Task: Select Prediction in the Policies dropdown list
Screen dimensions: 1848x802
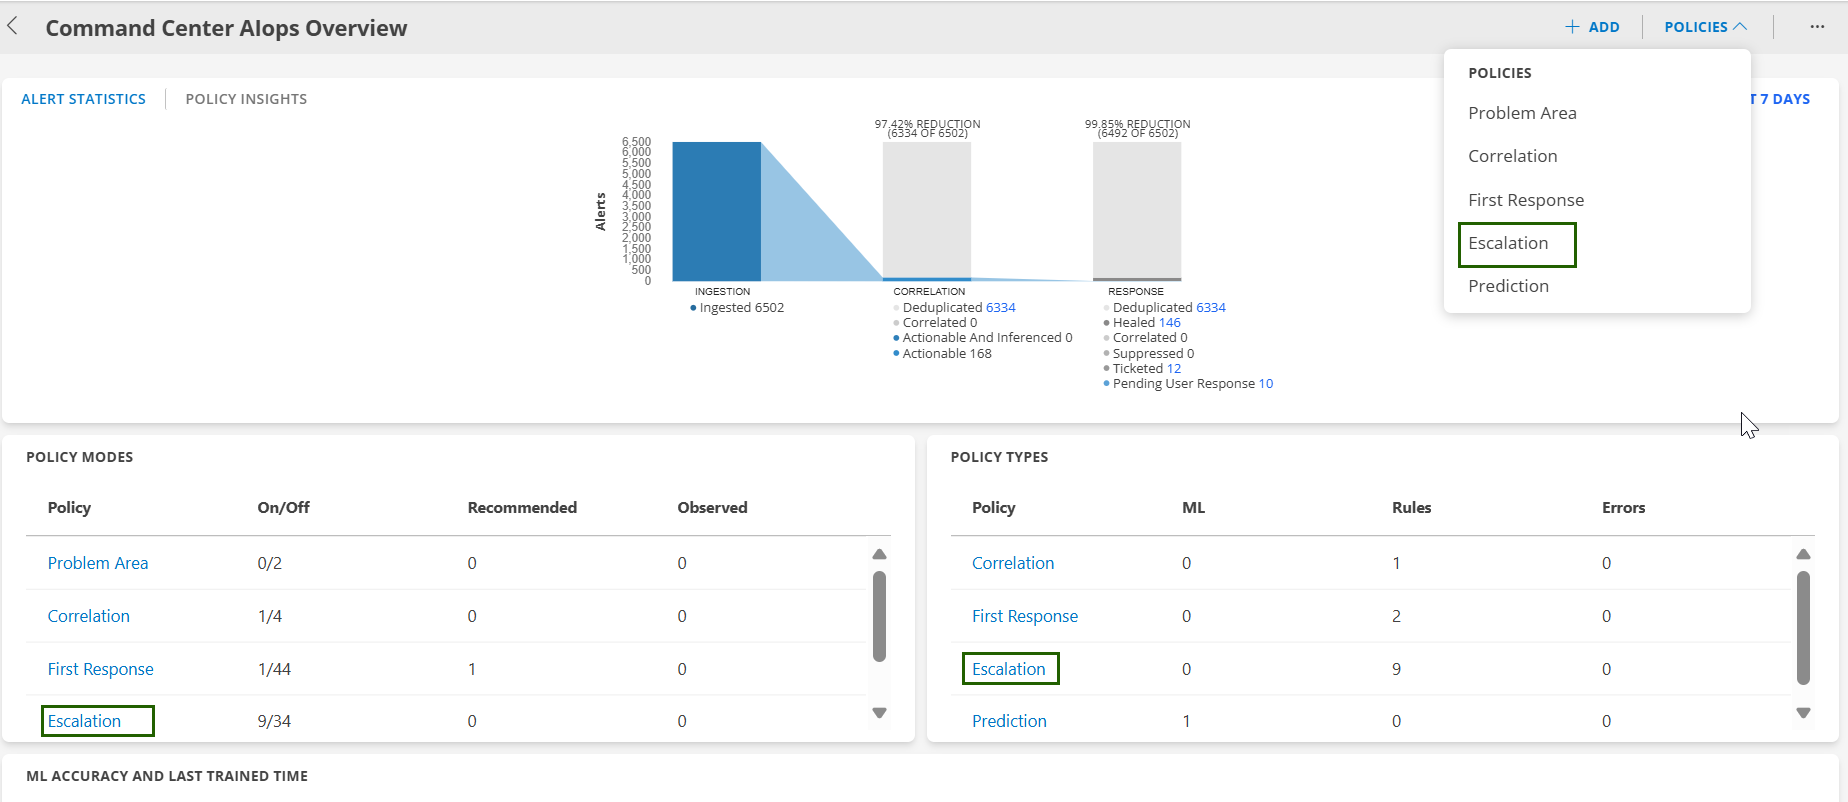Action: point(1508,287)
